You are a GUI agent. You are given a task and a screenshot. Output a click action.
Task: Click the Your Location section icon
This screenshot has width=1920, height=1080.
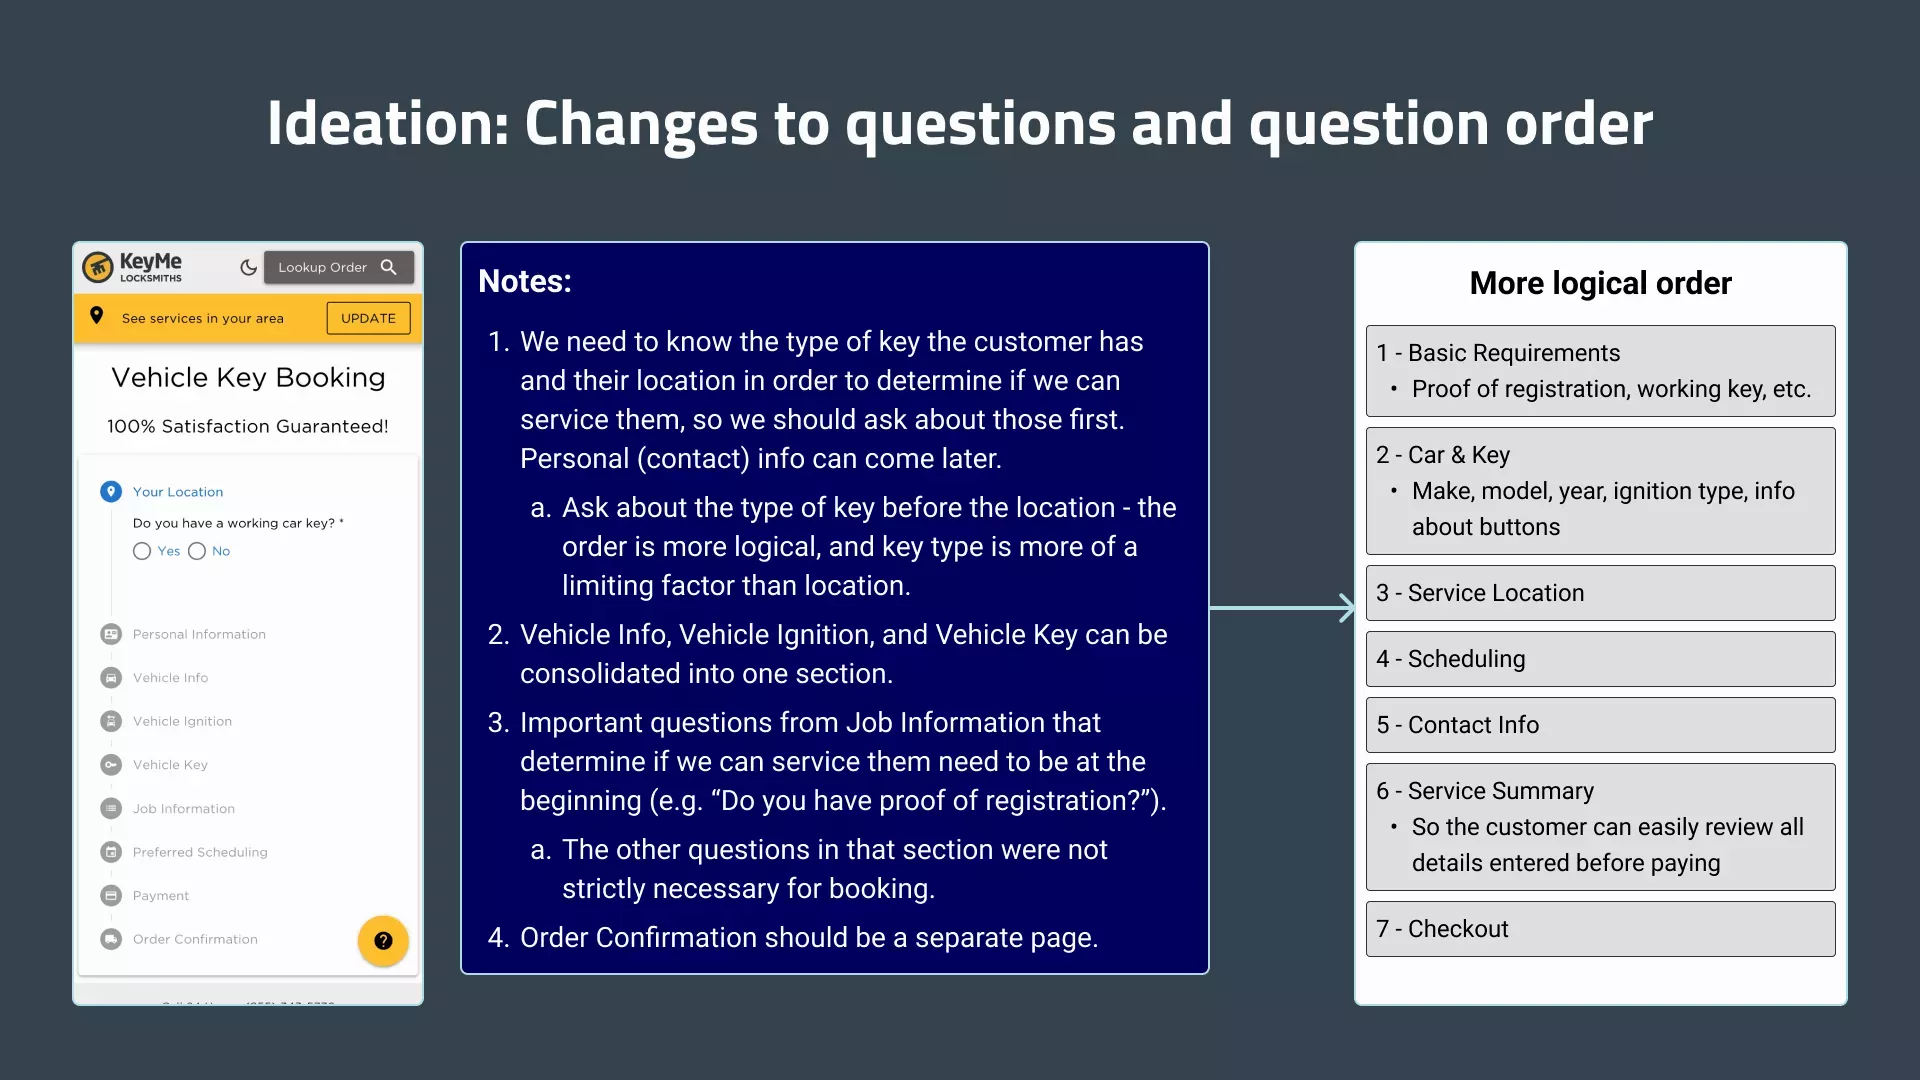[x=111, y=491]
